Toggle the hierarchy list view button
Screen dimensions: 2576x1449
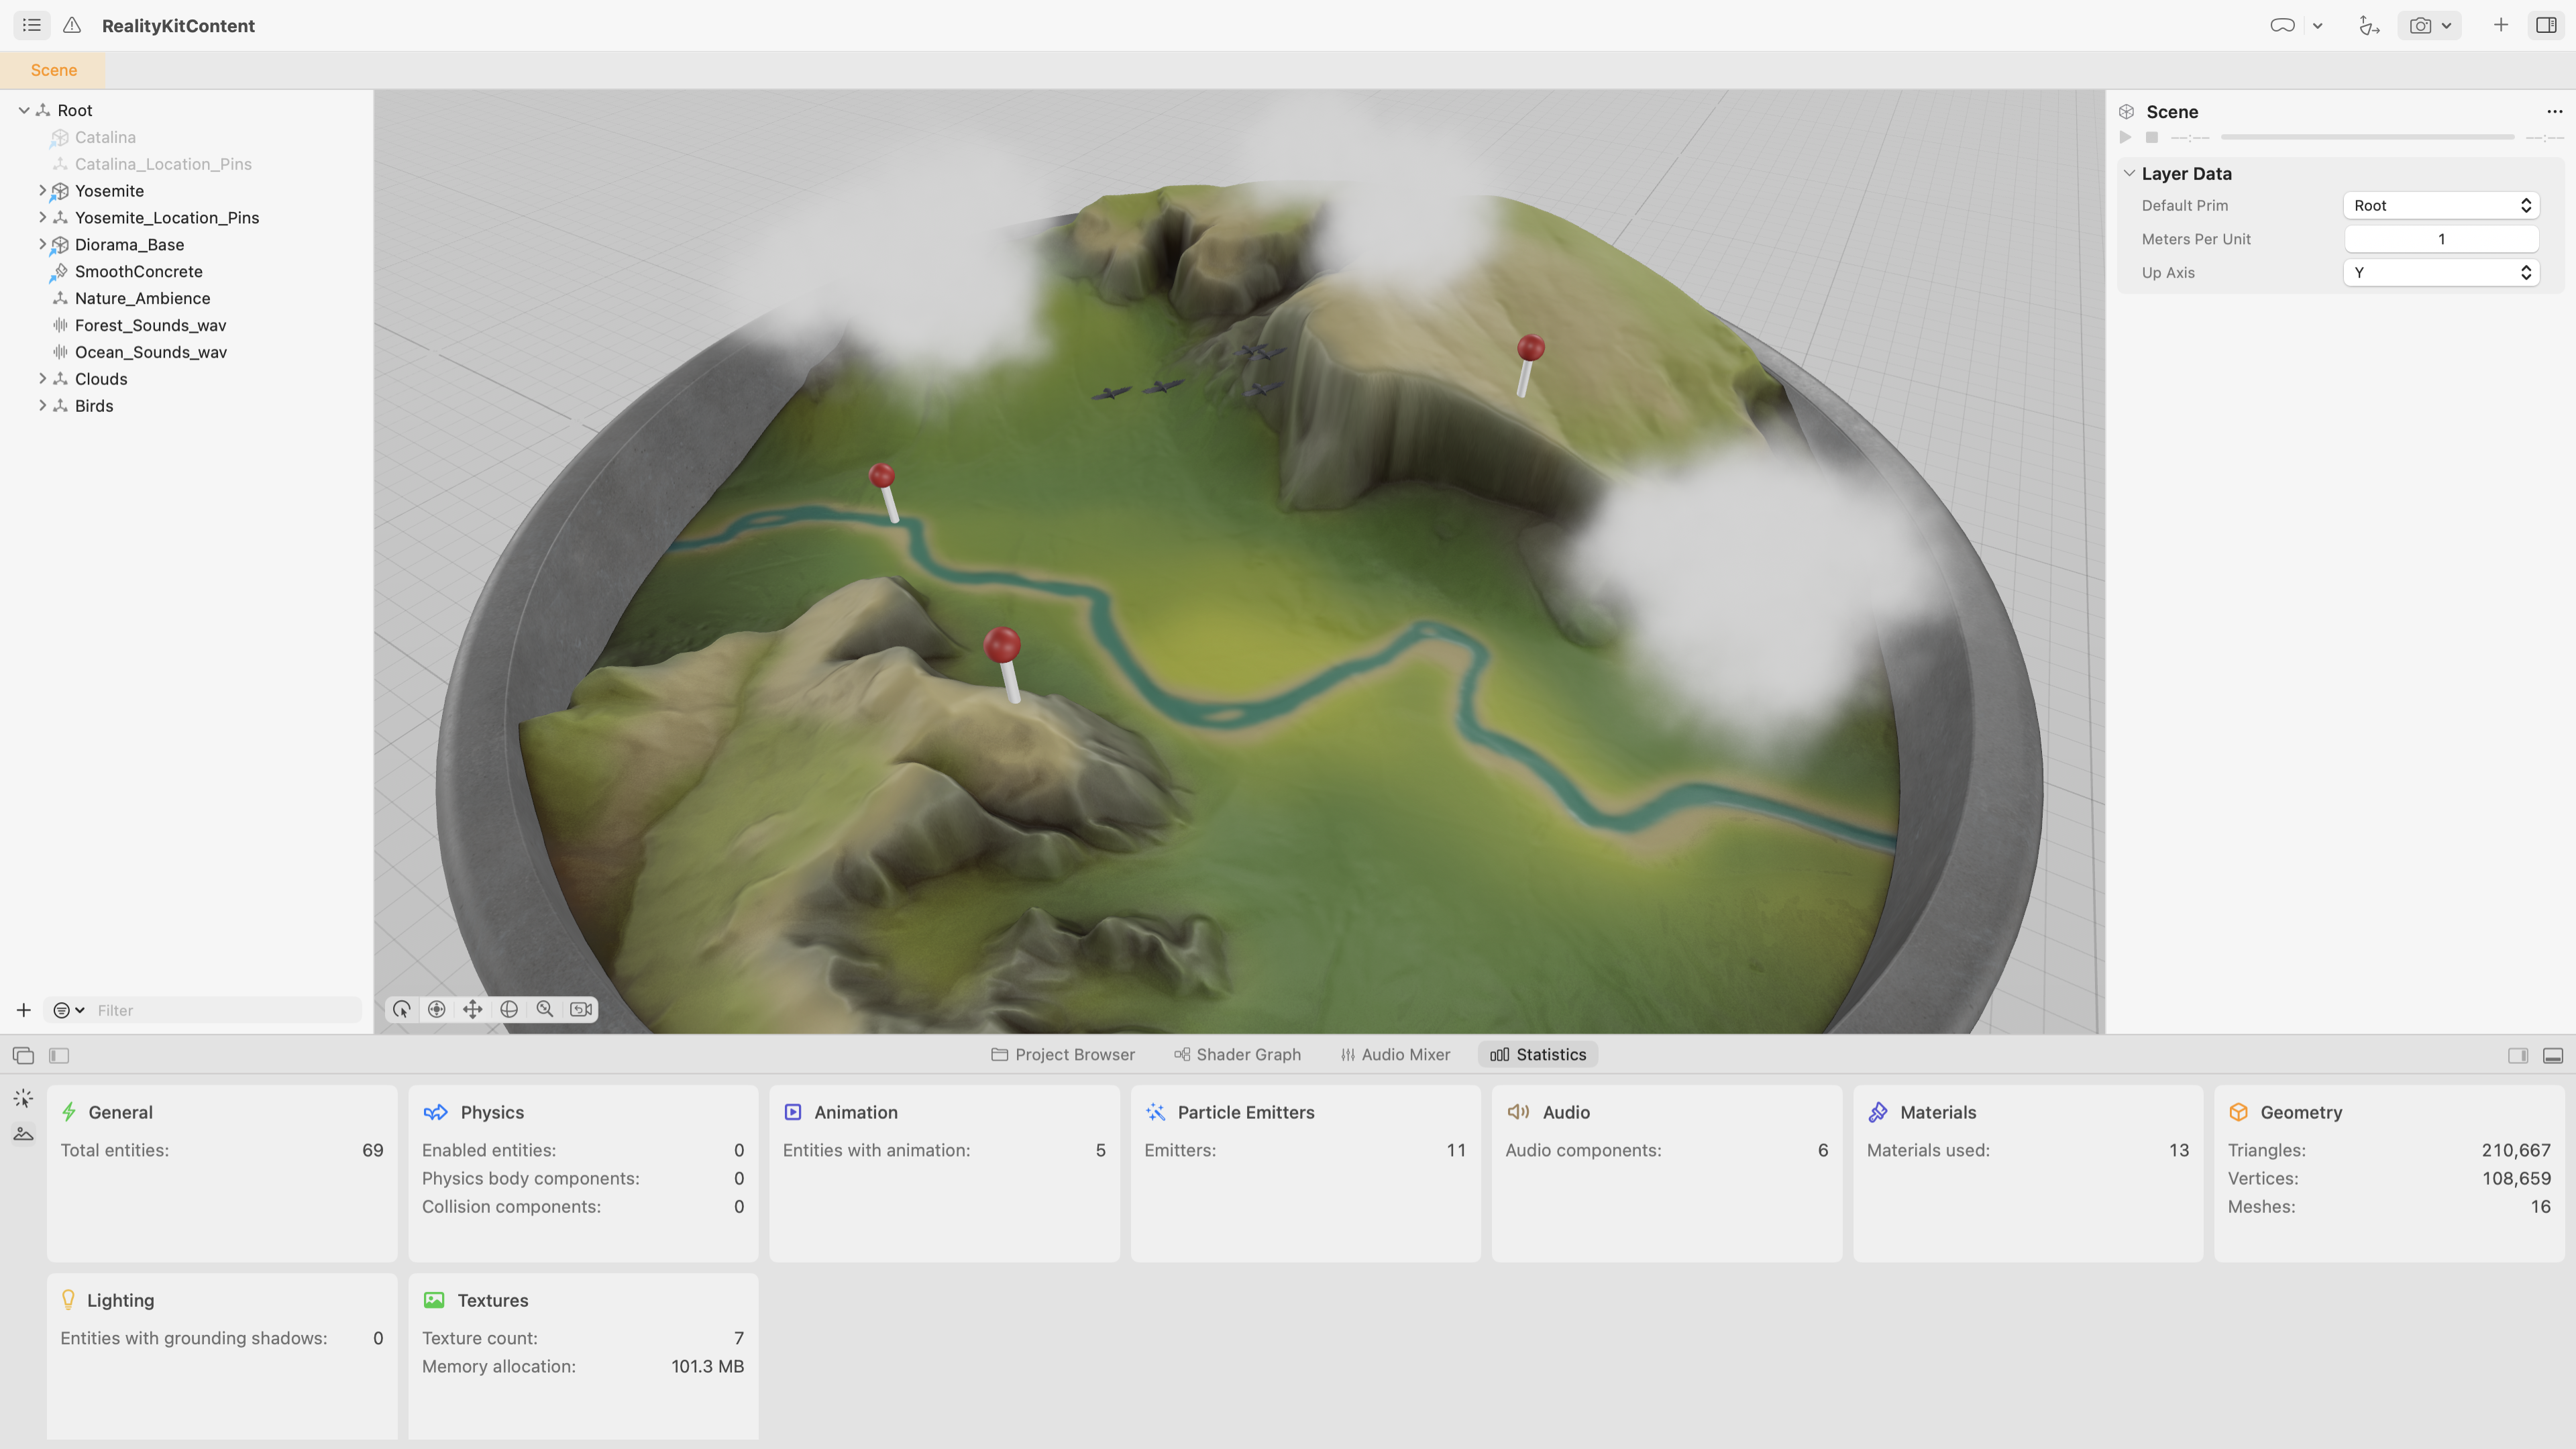pyautogui.click(x=31, y=25)
